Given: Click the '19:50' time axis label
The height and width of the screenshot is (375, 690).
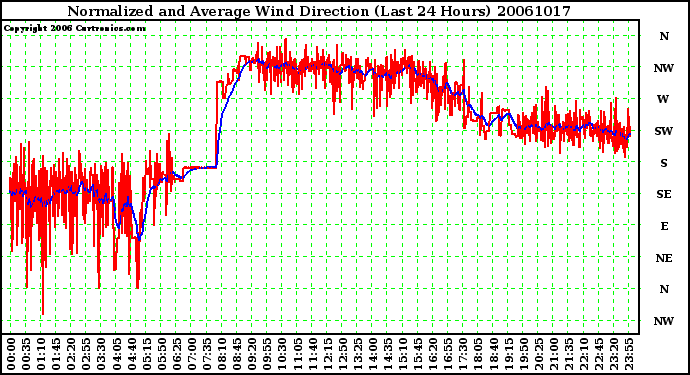Looking at the screenshot, I should tap(523, 354).
